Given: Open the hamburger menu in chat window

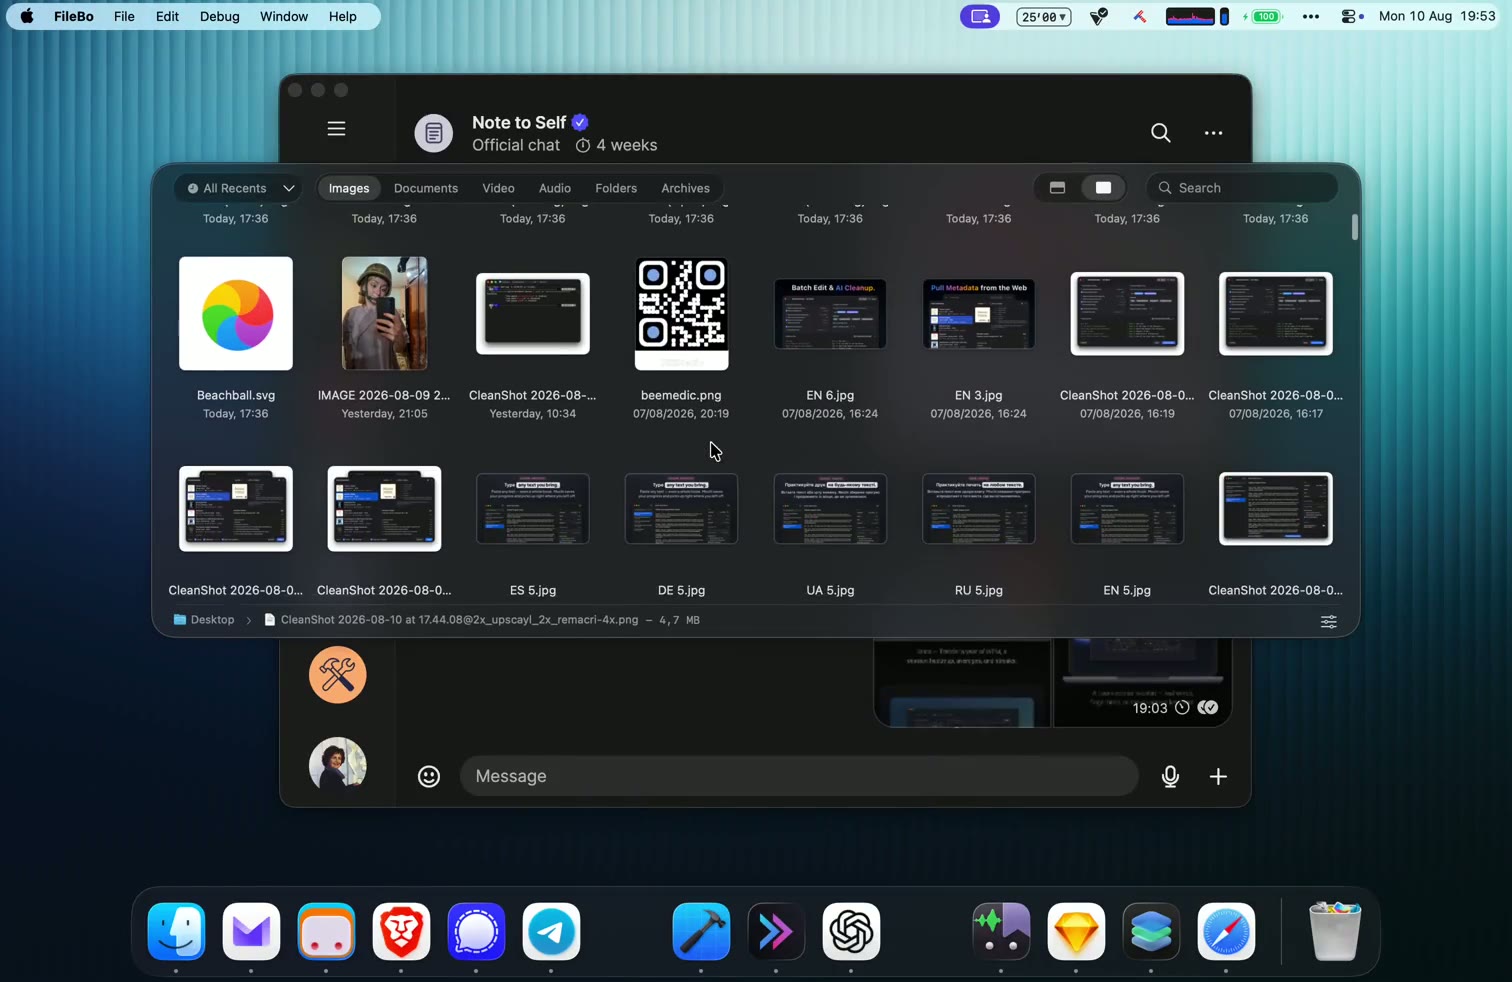Looking at the screenshot, I should (336, 129).
